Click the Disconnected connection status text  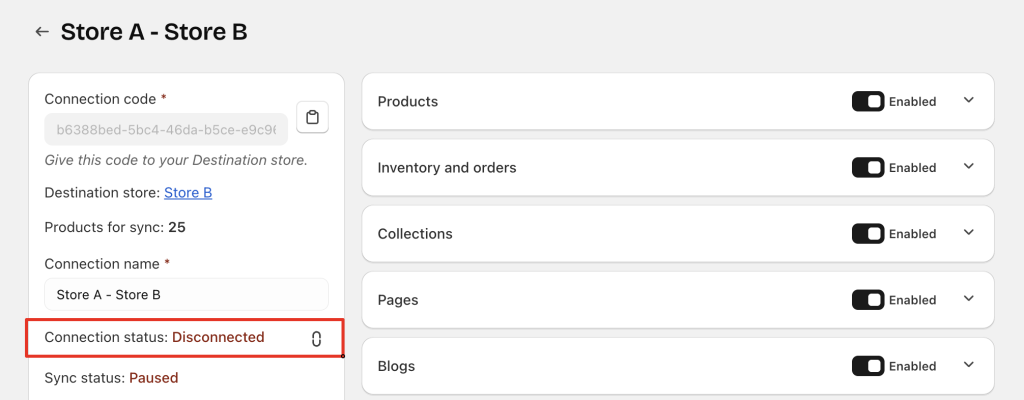[218, 337]
